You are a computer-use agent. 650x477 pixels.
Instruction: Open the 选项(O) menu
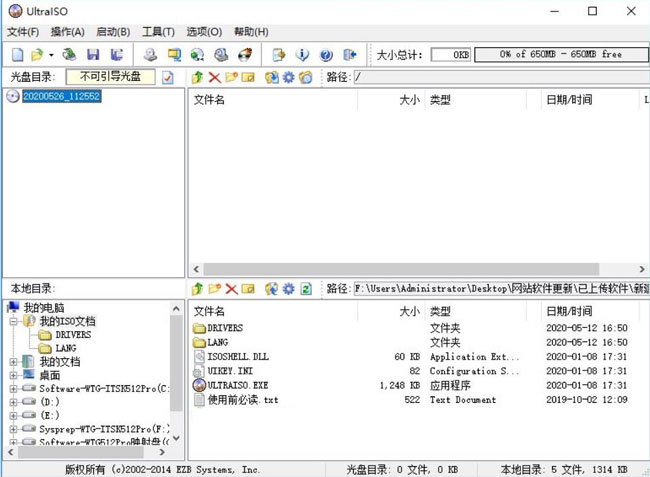pyautogui.click(x=204, y=32)
